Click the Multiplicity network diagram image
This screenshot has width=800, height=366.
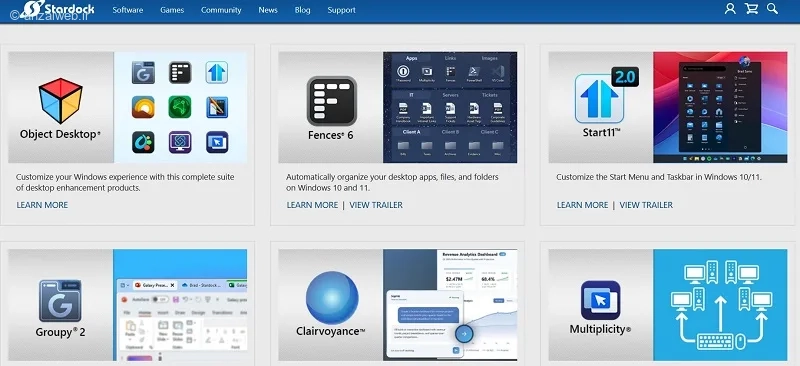(720, 305)
